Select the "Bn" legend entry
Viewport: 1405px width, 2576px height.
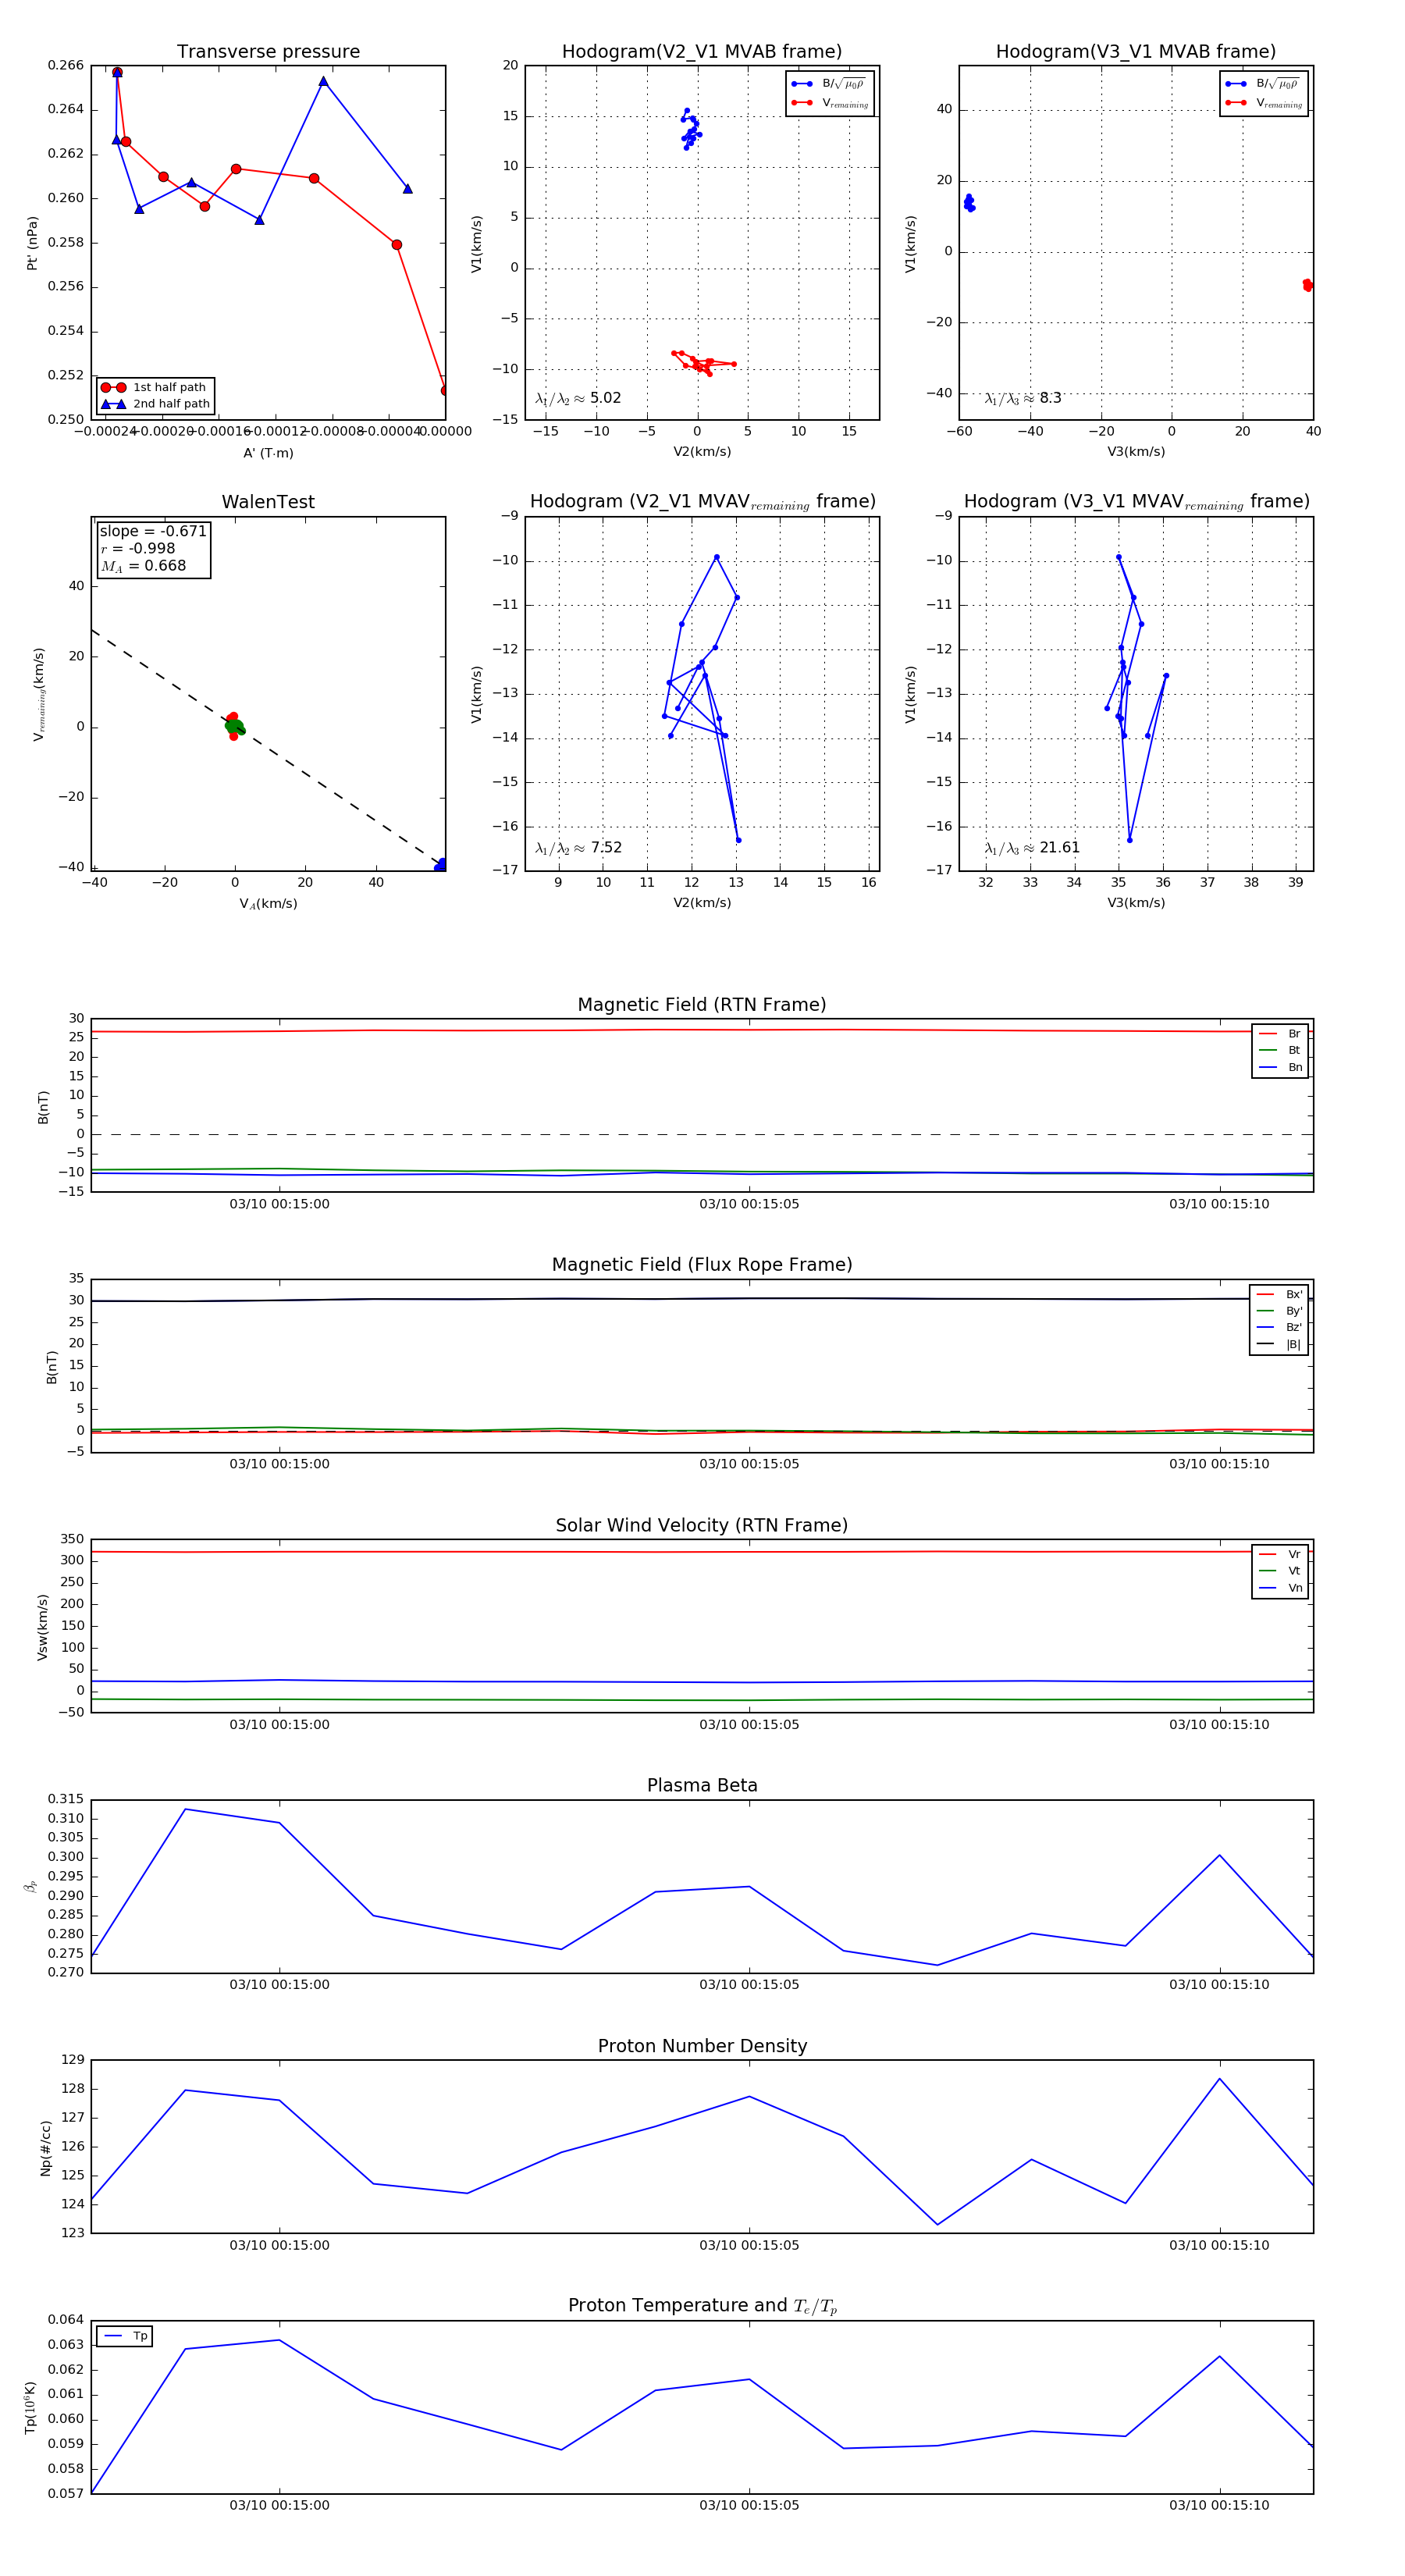pyautogui.click(x=1281, y=1067)
